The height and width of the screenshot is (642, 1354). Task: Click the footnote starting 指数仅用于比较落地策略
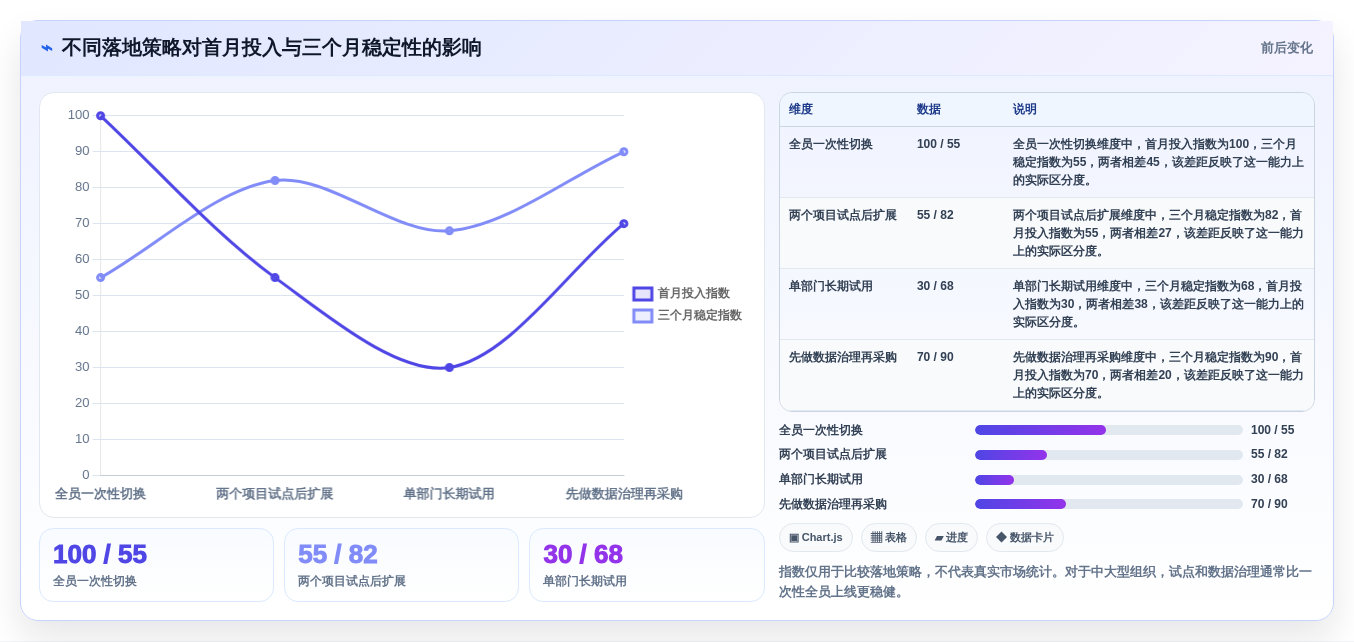tap(1046, 582)
